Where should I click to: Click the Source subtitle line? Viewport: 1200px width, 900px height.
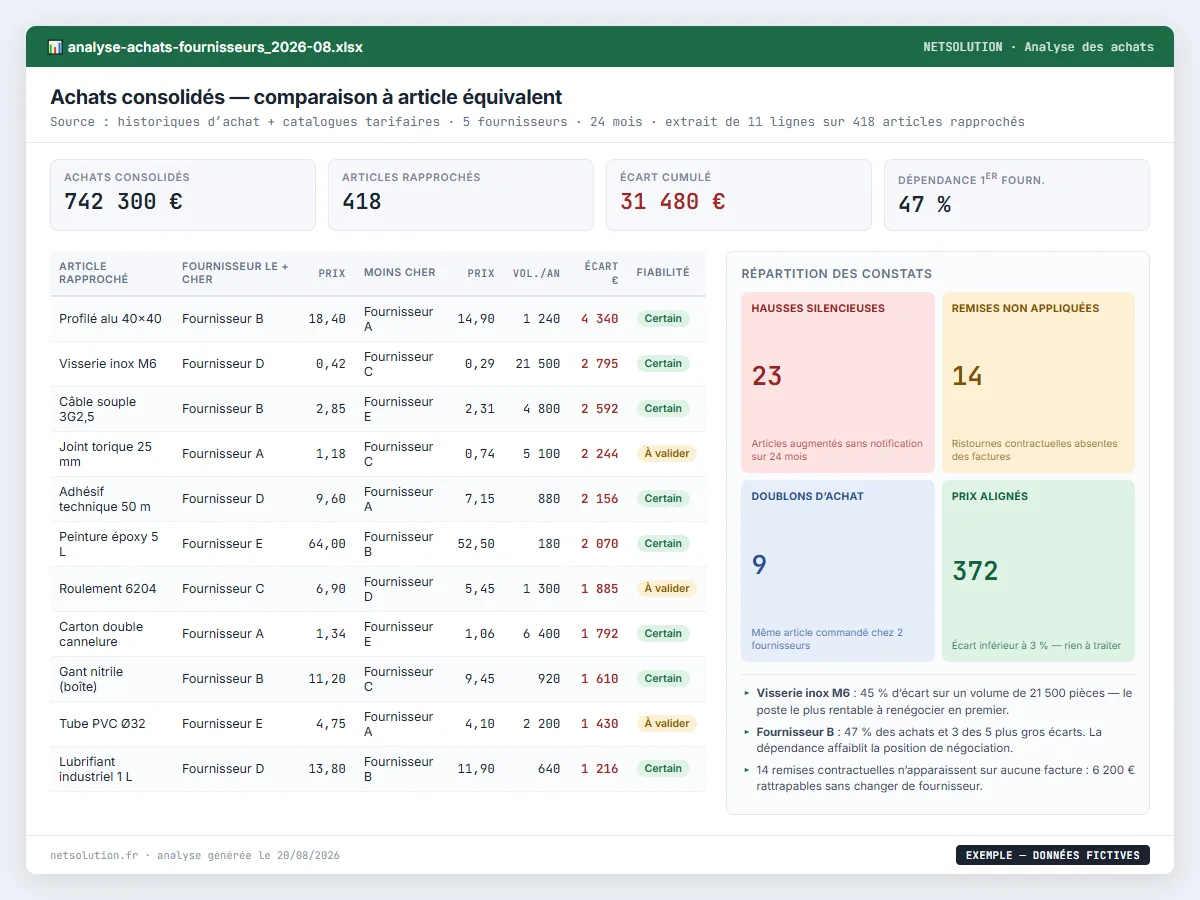point(537,122)
